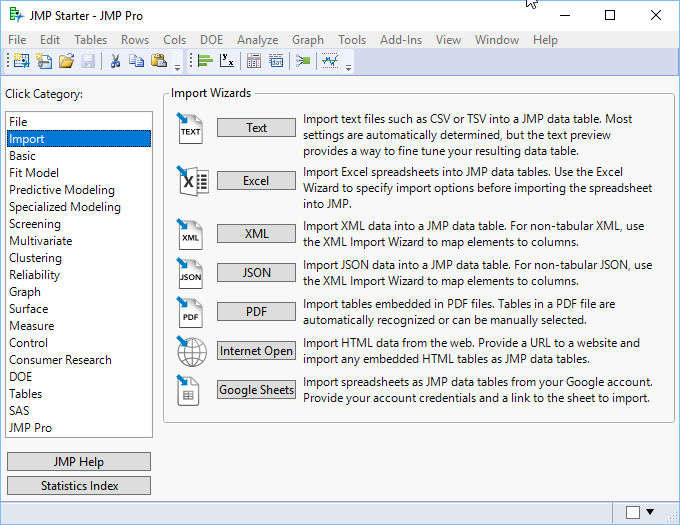This screenshot has height=525, width=680.
Task: Click the Cut scissors icon
Action: 115,61
